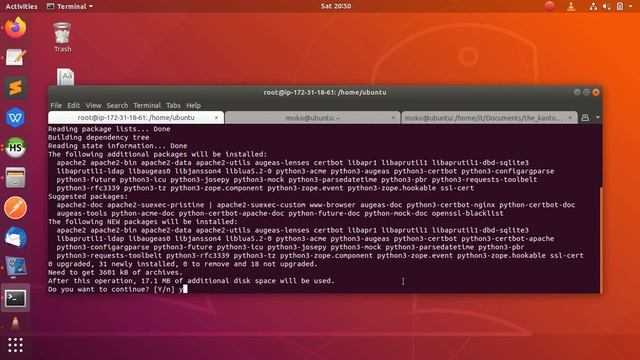Open the Terminal app menu in top bar

click(x=70, y=6)
